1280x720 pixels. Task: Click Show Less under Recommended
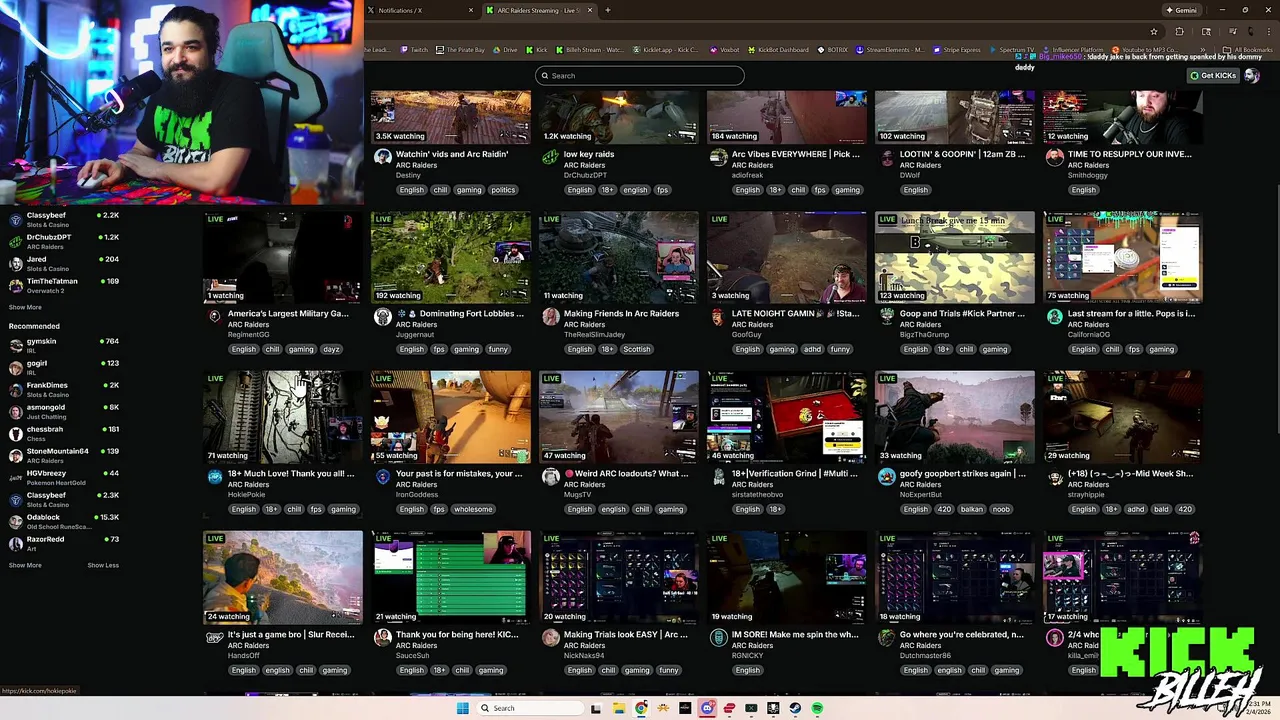pyautogui.click(x=103, y=565)
